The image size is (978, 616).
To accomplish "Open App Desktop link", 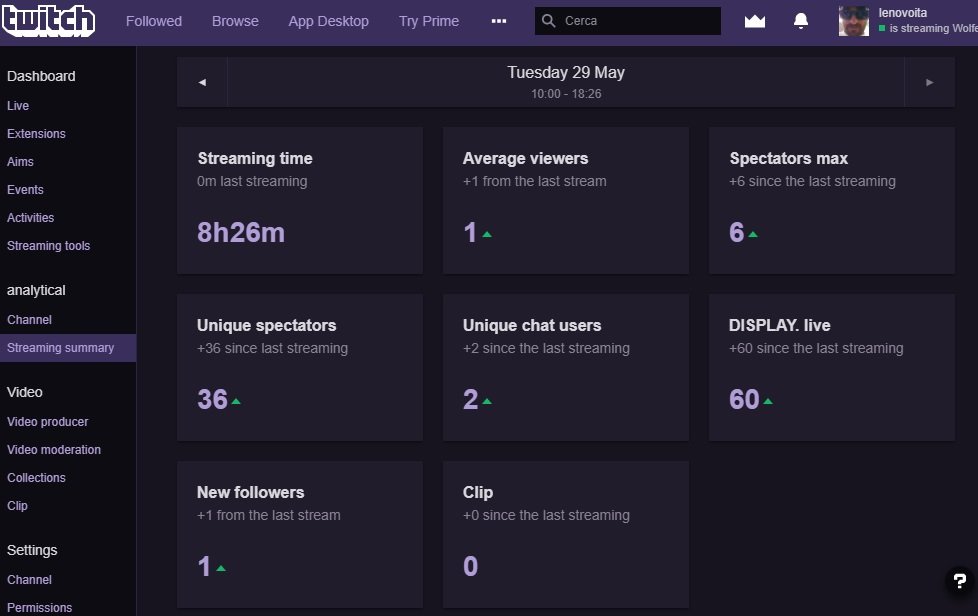I will [328, 21].
